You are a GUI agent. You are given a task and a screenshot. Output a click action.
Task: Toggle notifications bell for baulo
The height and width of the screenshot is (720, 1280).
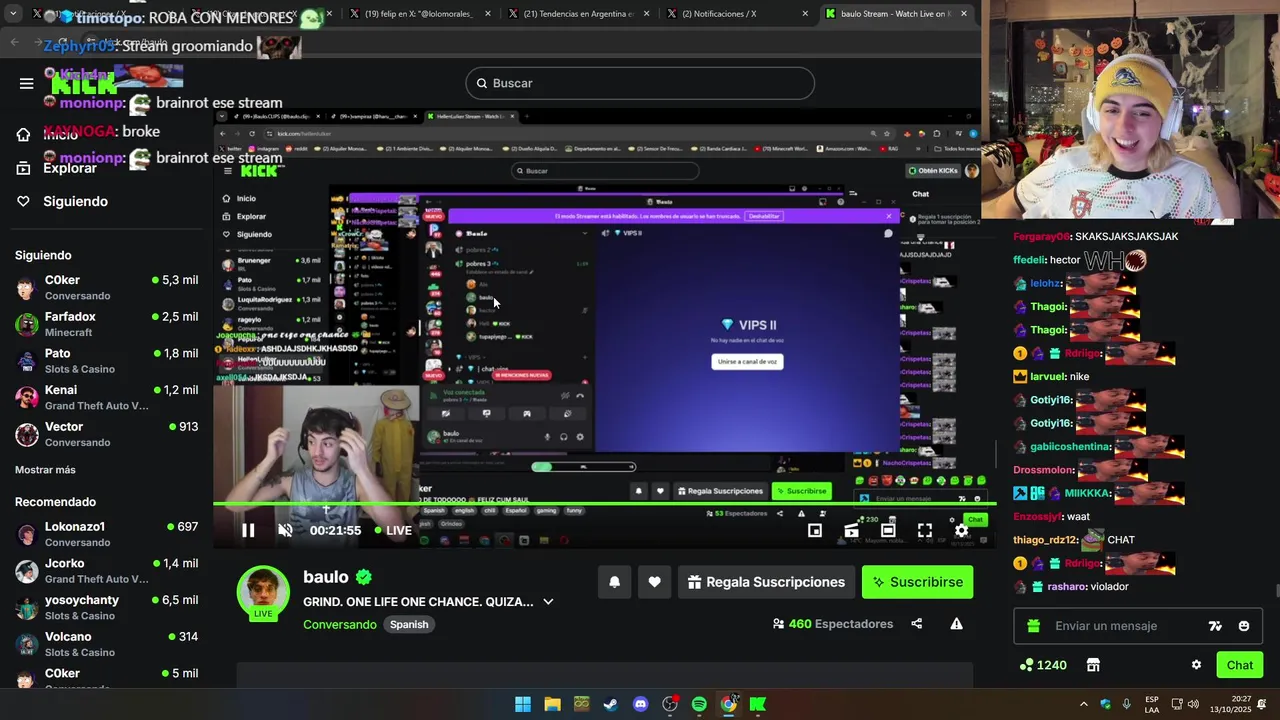tap(615, 582)
